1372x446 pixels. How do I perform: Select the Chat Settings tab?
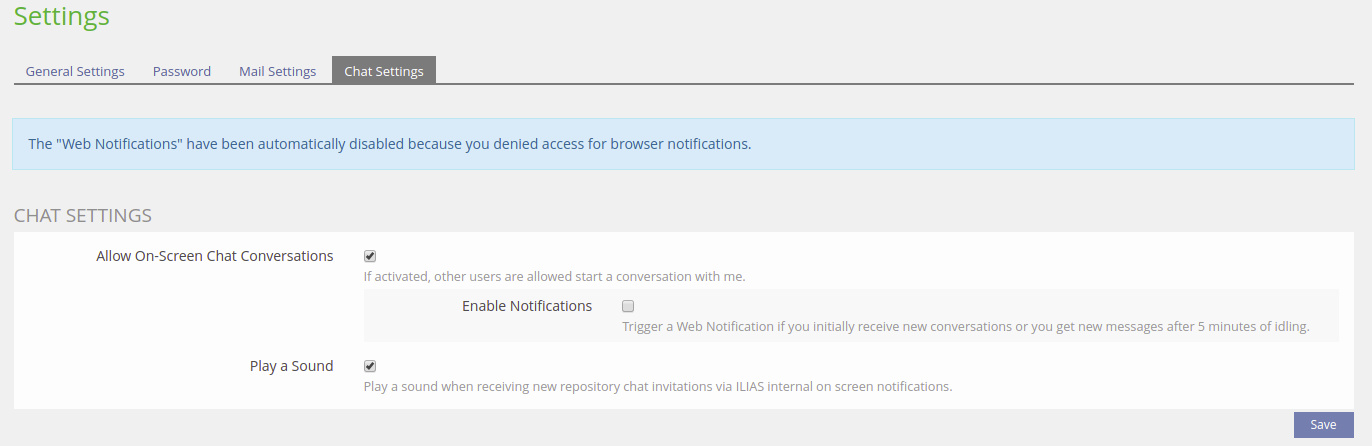click(384, 71)
